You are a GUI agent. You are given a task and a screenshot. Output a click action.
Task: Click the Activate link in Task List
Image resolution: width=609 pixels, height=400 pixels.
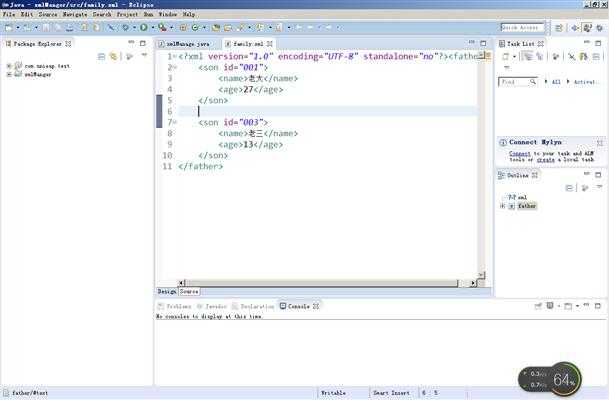pyautogui.click(x=585, y=82)
